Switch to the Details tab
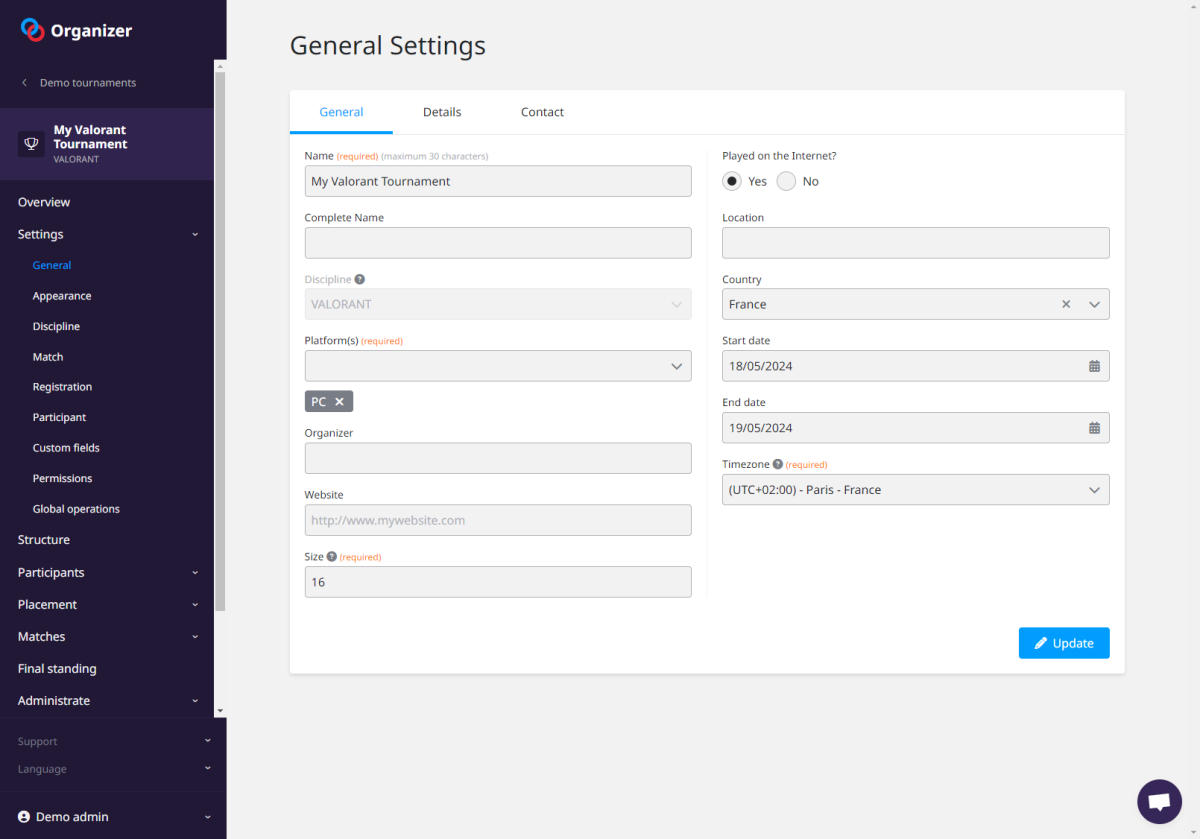The width and height of the screenshot is (1200, 839). [442, 112]
